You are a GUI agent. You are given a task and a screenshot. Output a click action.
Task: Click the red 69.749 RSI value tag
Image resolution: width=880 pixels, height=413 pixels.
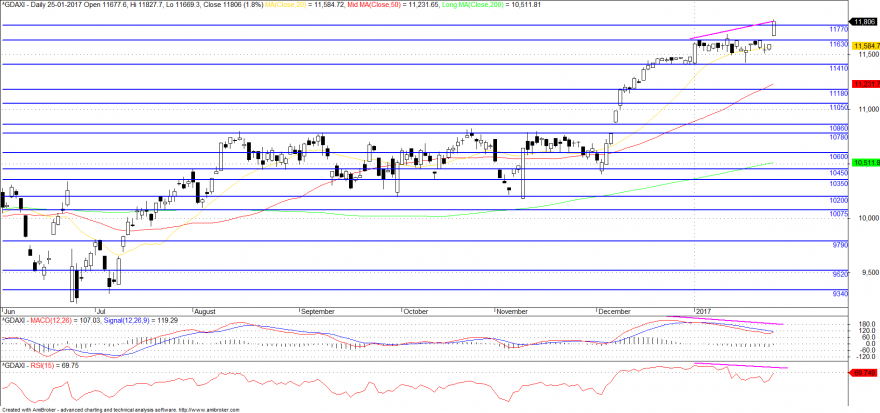[x=865, y=372]
